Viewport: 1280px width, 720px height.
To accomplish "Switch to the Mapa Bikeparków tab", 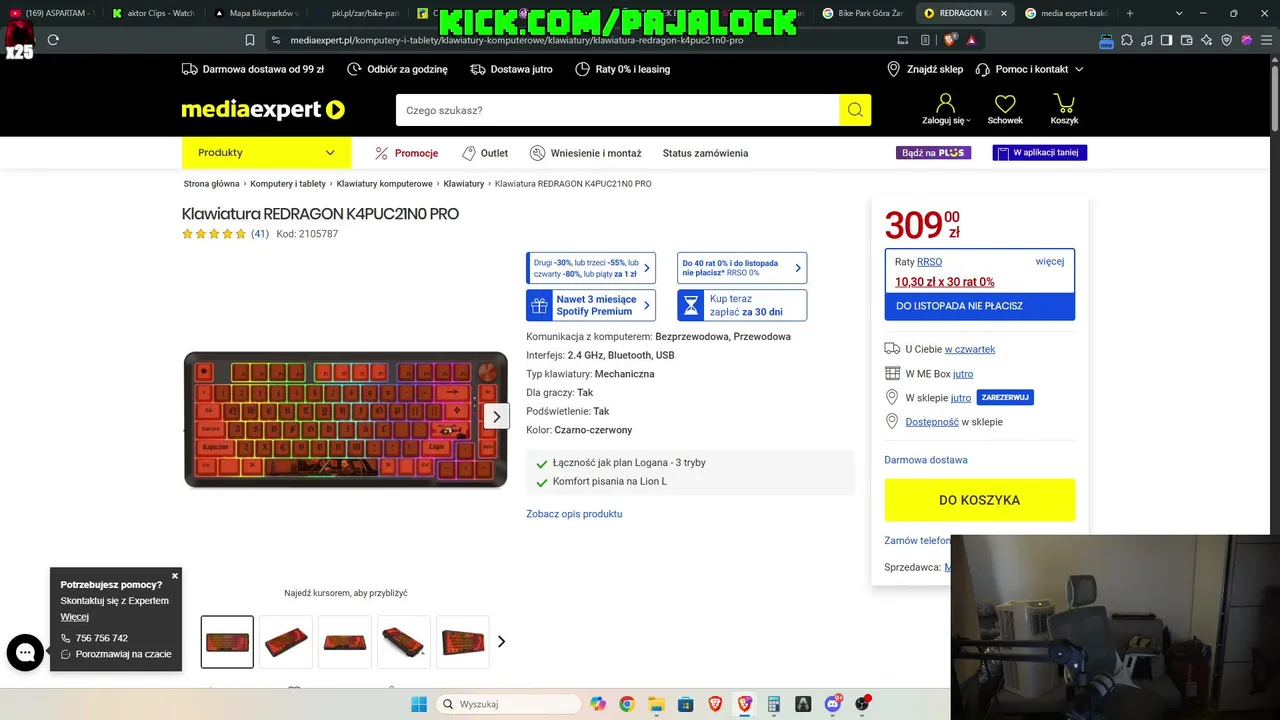I will (x=256, y=13).
